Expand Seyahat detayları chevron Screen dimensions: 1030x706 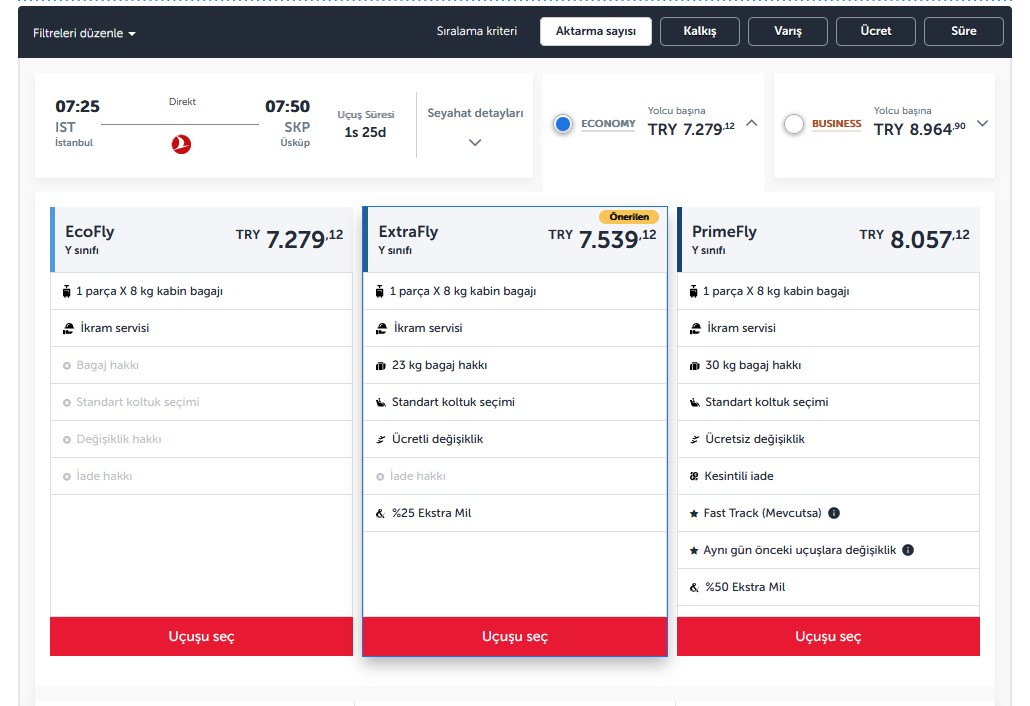coord(475,143)
